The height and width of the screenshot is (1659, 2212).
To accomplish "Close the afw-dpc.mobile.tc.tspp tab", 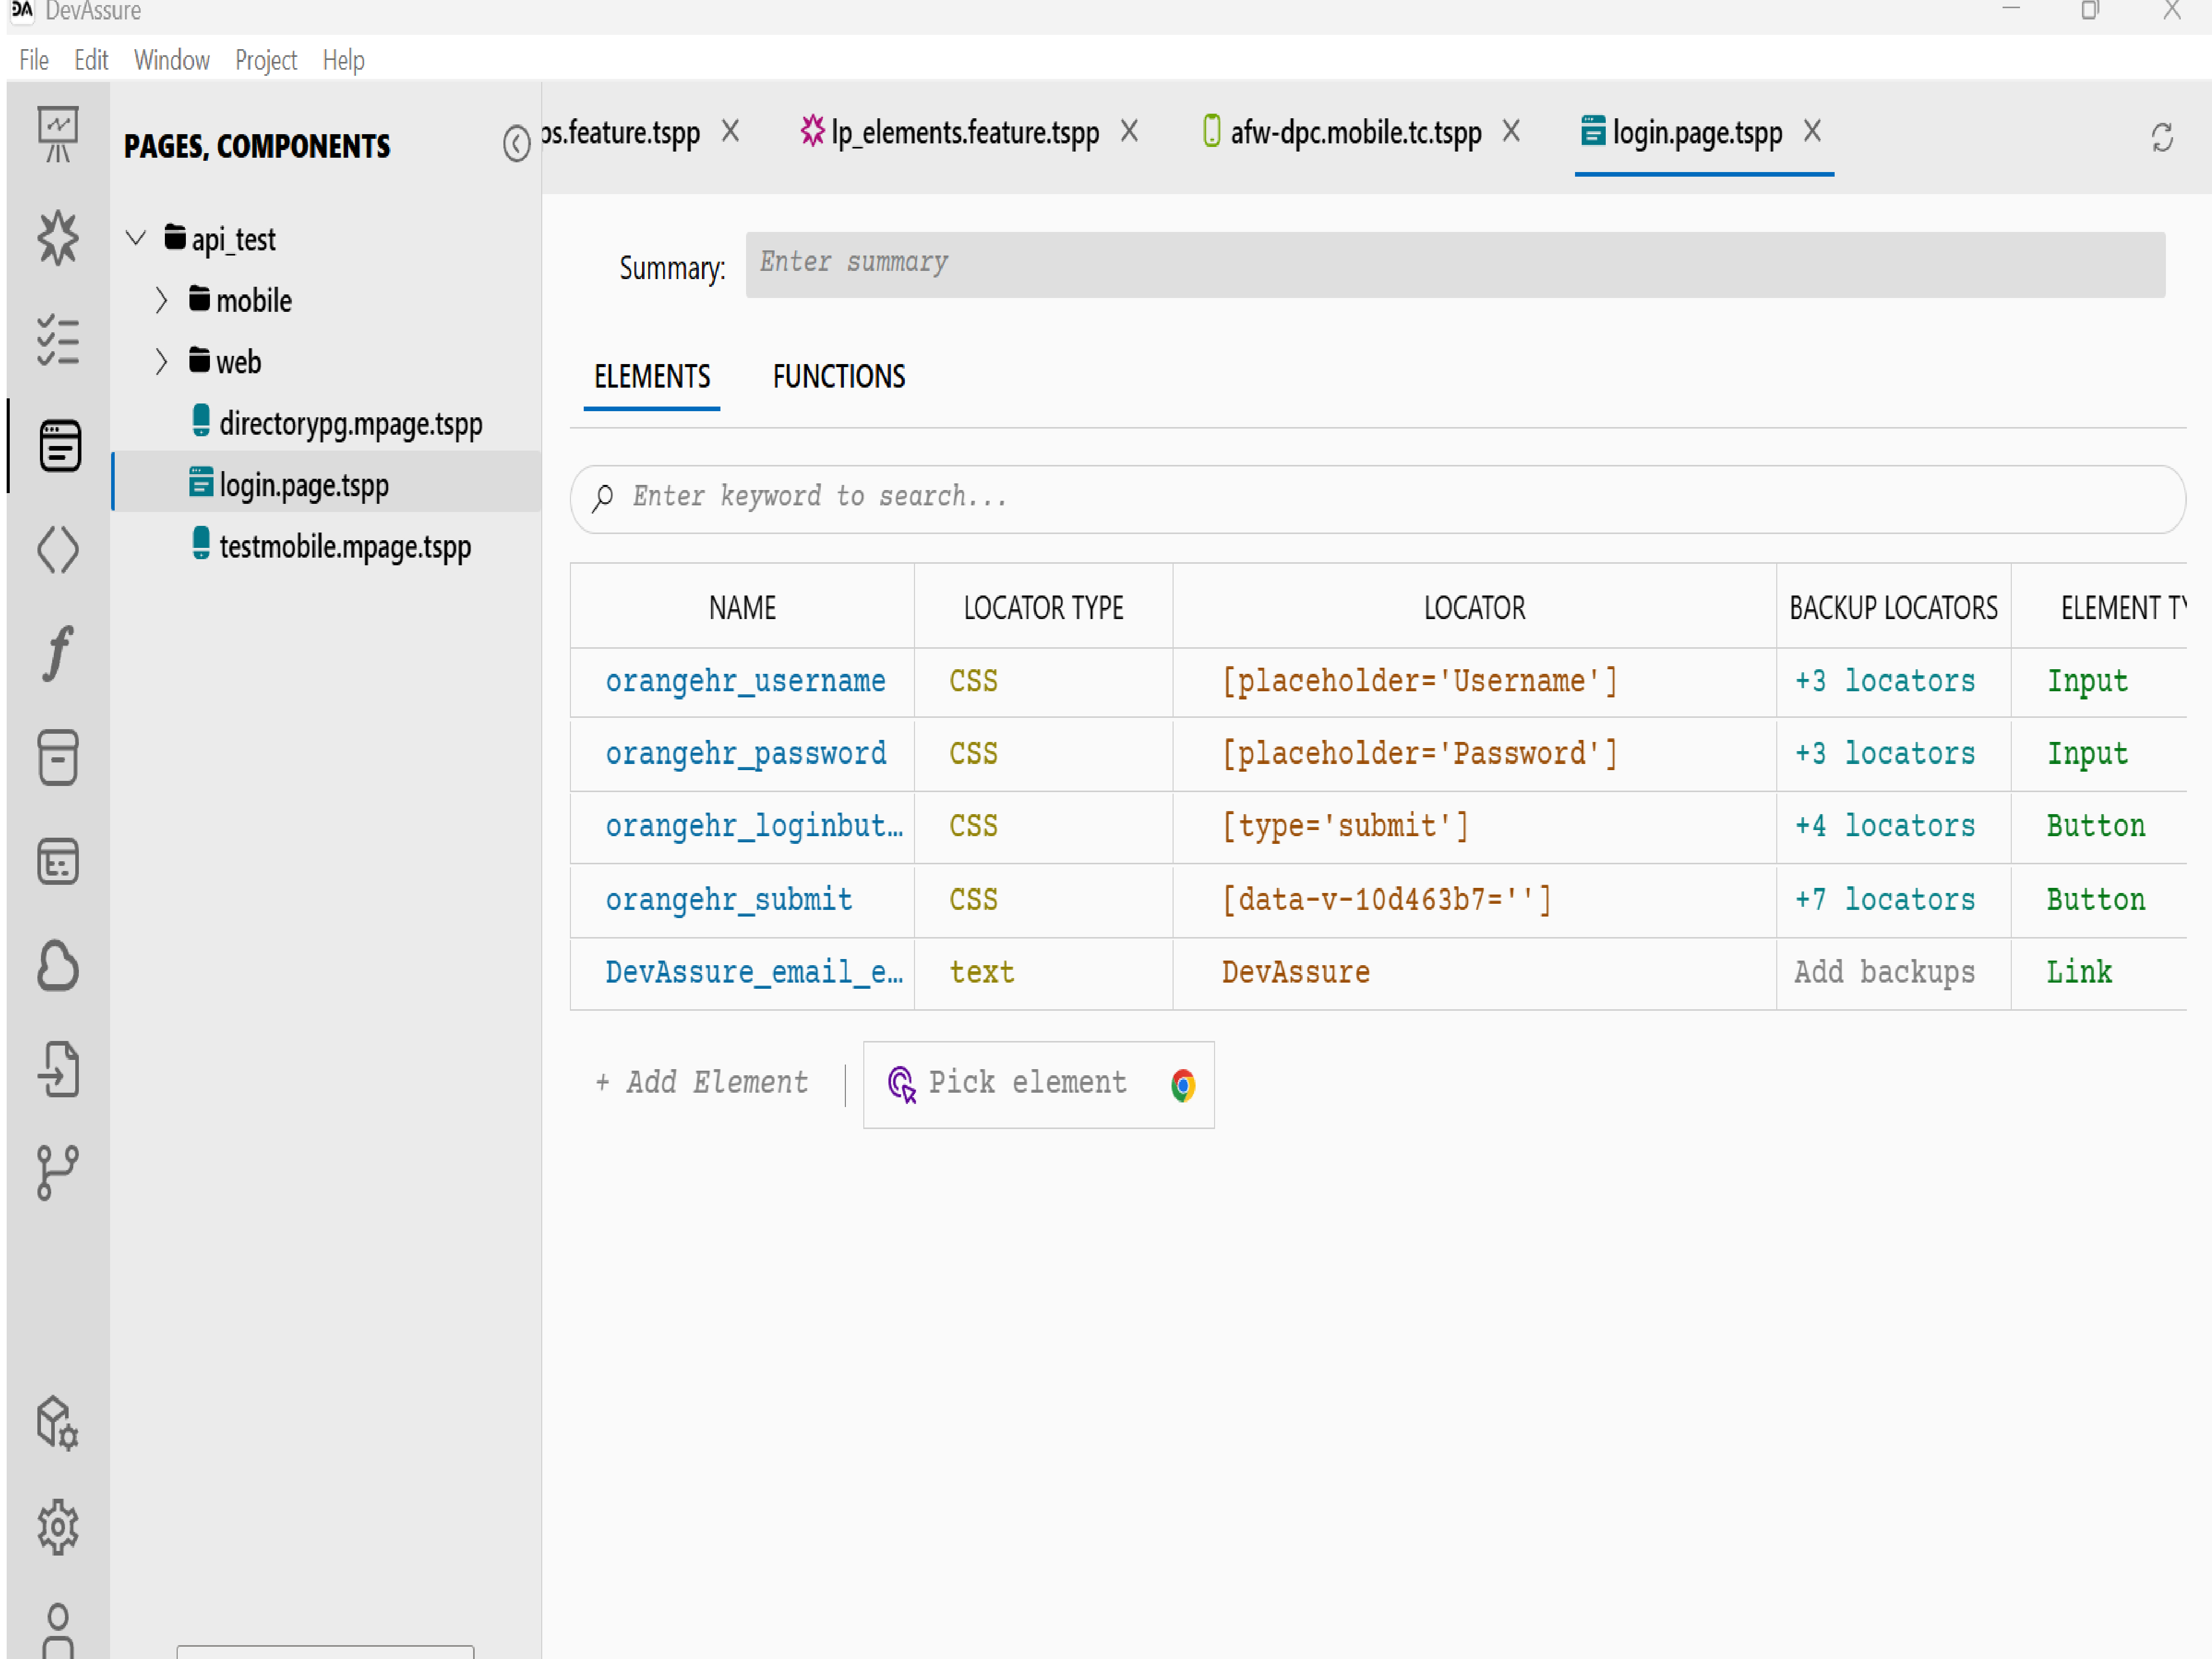I will pyautogui.click(x=1510, y=131).
